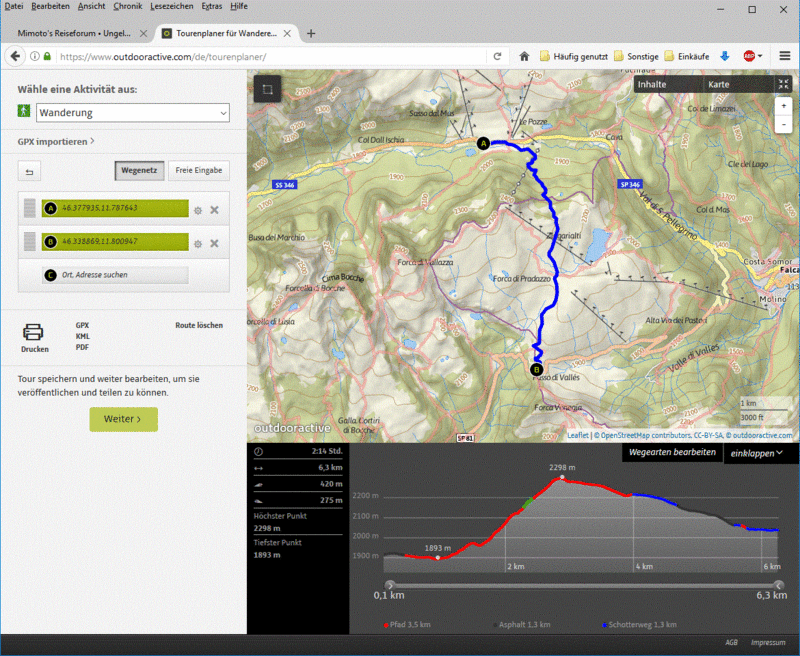Open the Wanderung activity dropdown

point(133,113)
